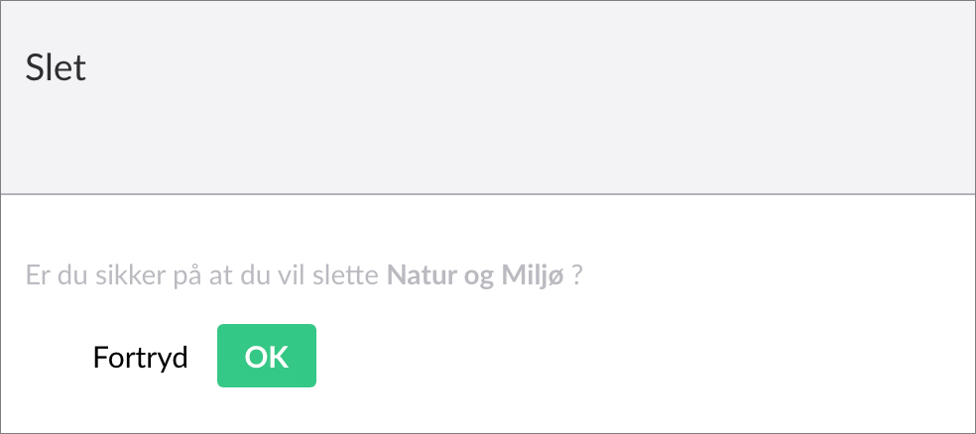Image resolution: width=976 pixels, height=434 pixels.
Task: Confirm deleting Natur og Miljø with OK
Action: 266,356
